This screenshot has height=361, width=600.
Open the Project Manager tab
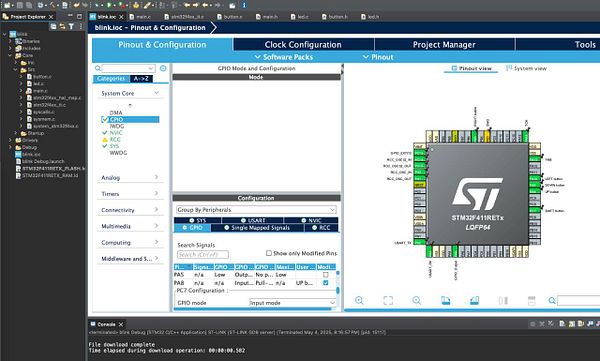click(x=444, y=44)
